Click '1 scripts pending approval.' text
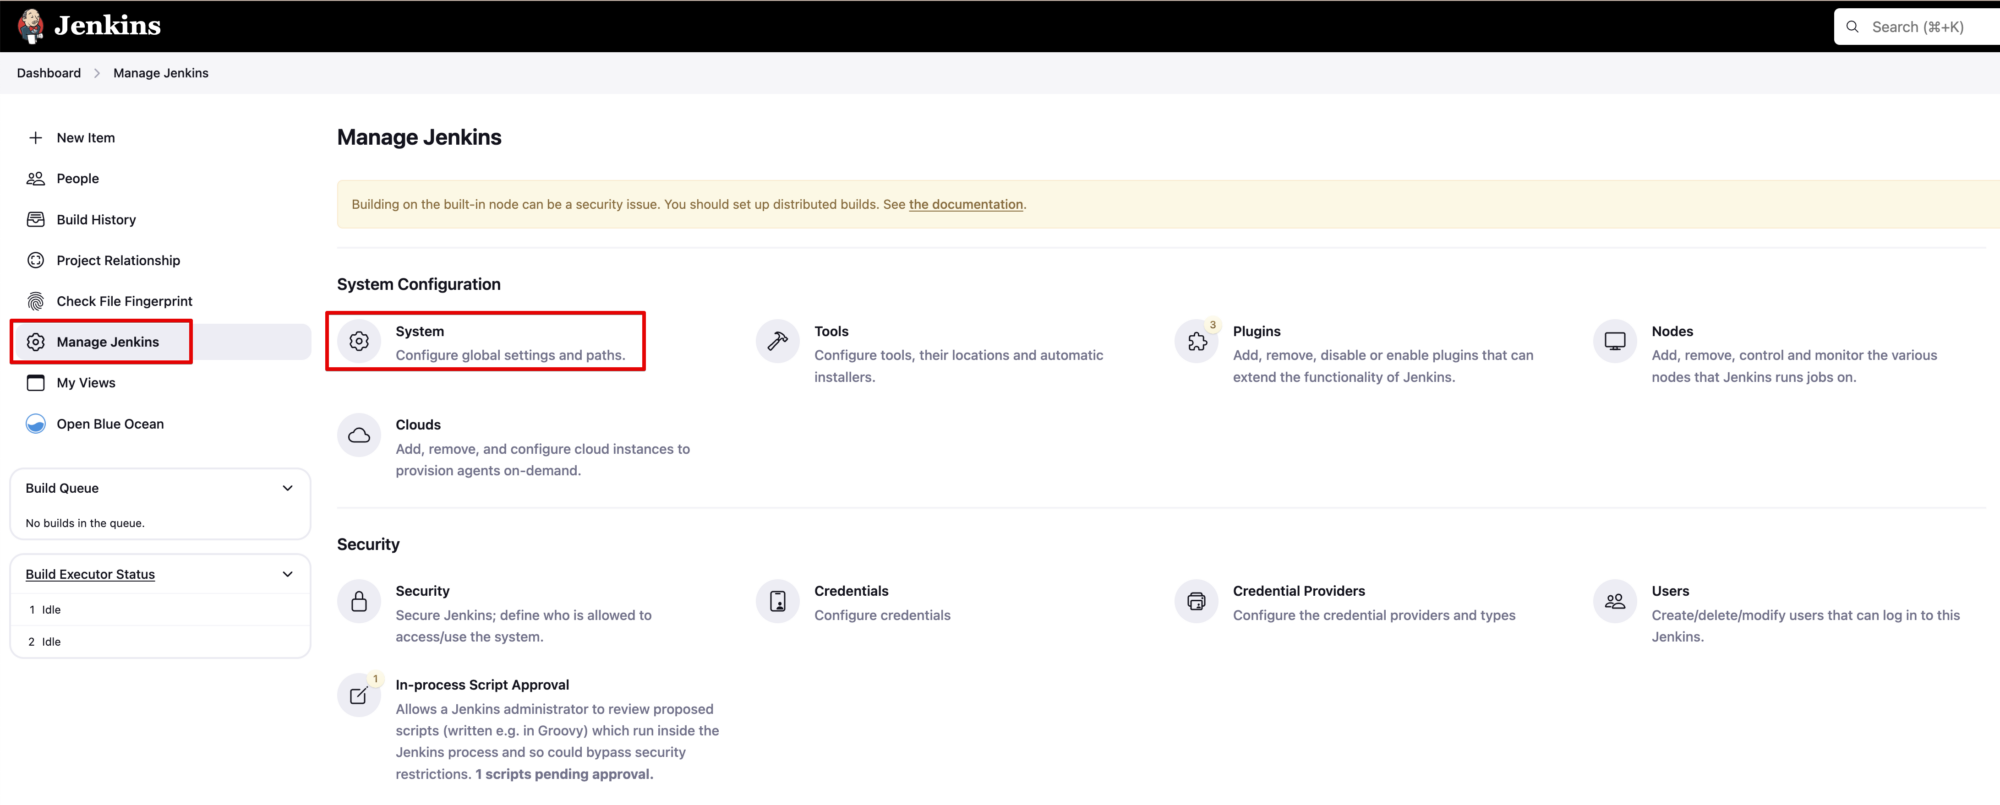This screenshot has height=805, width=2000. 564,775
